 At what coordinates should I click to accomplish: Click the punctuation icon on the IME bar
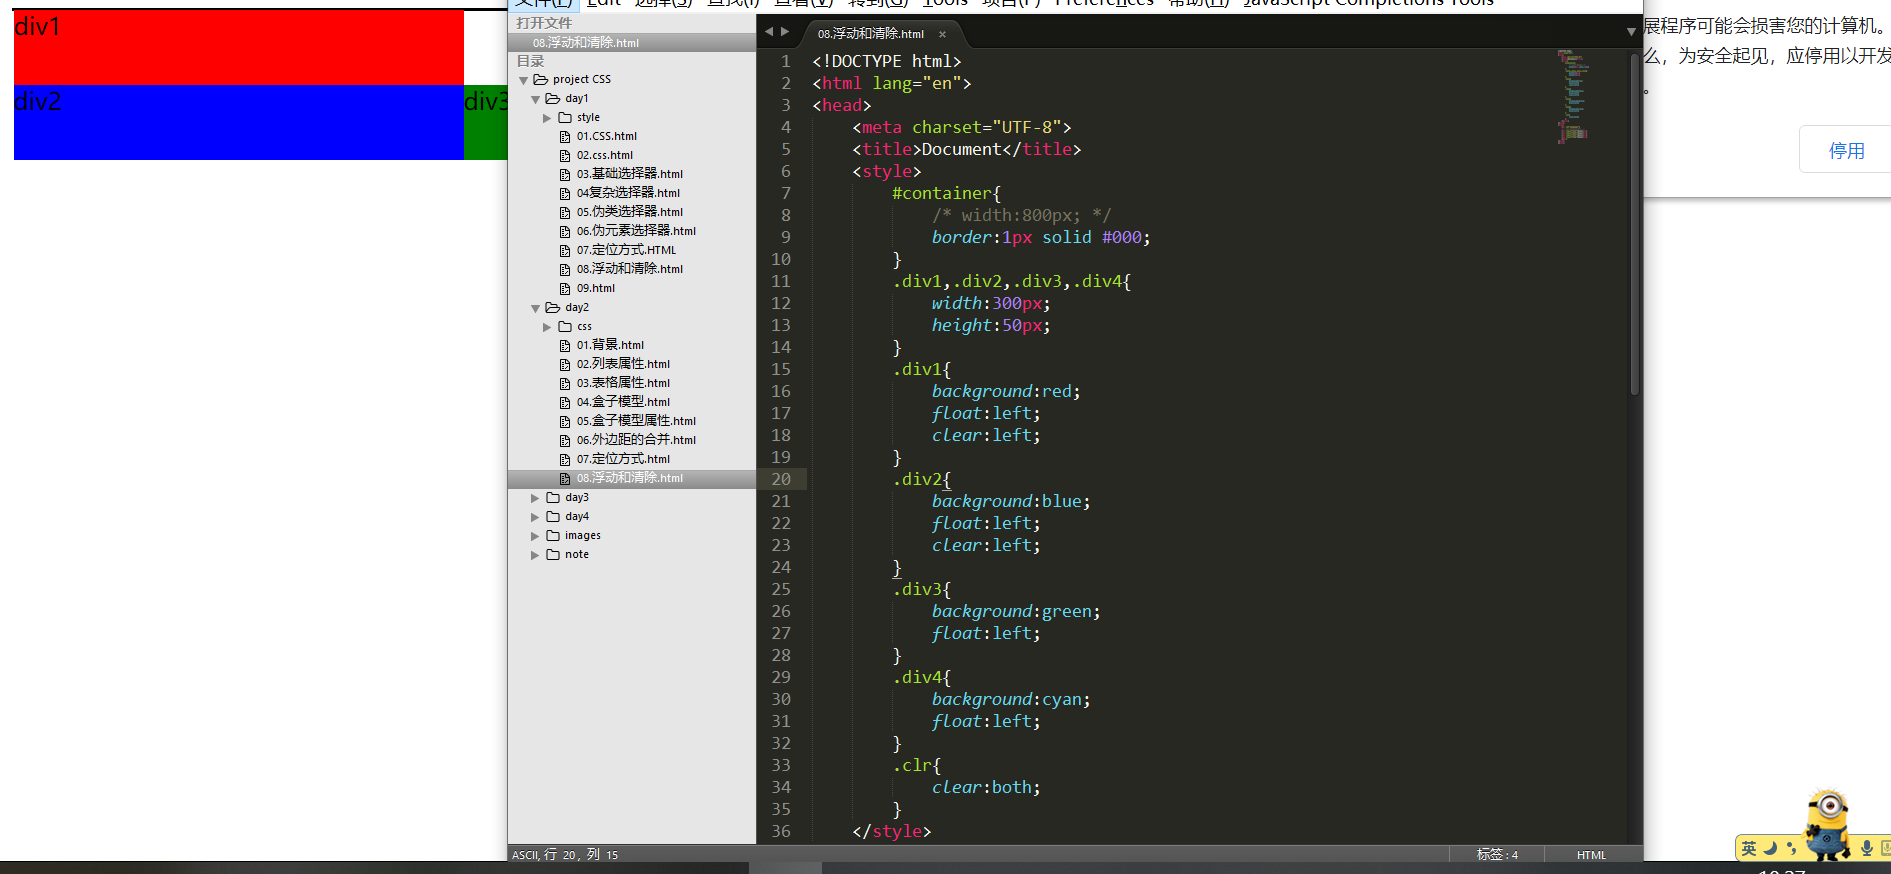pyautogui.click(x=1791, y=849)
